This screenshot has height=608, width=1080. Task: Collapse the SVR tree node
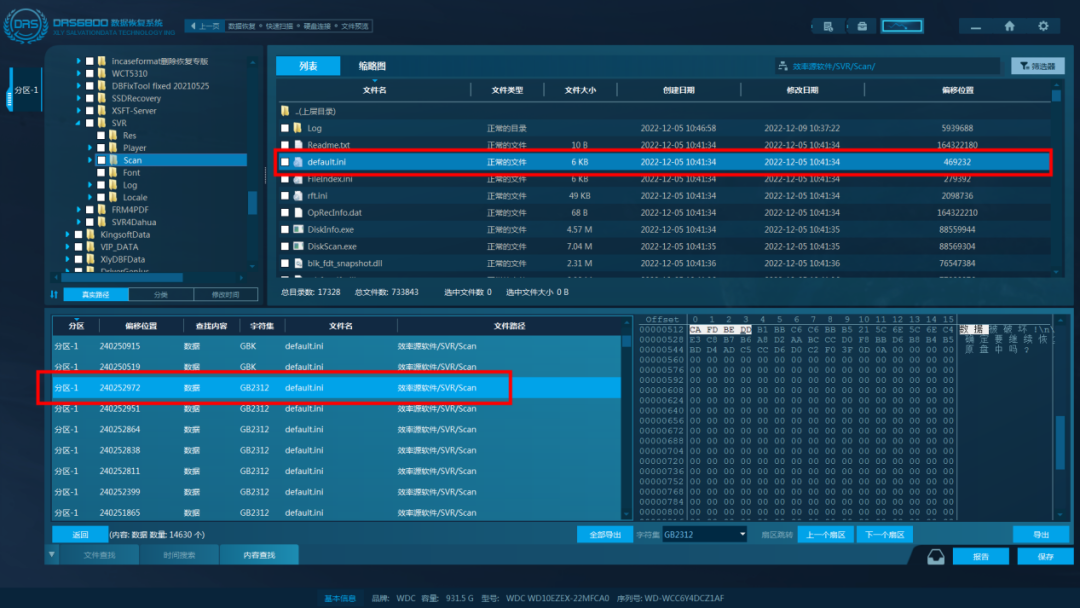click(x=78, y=123)
